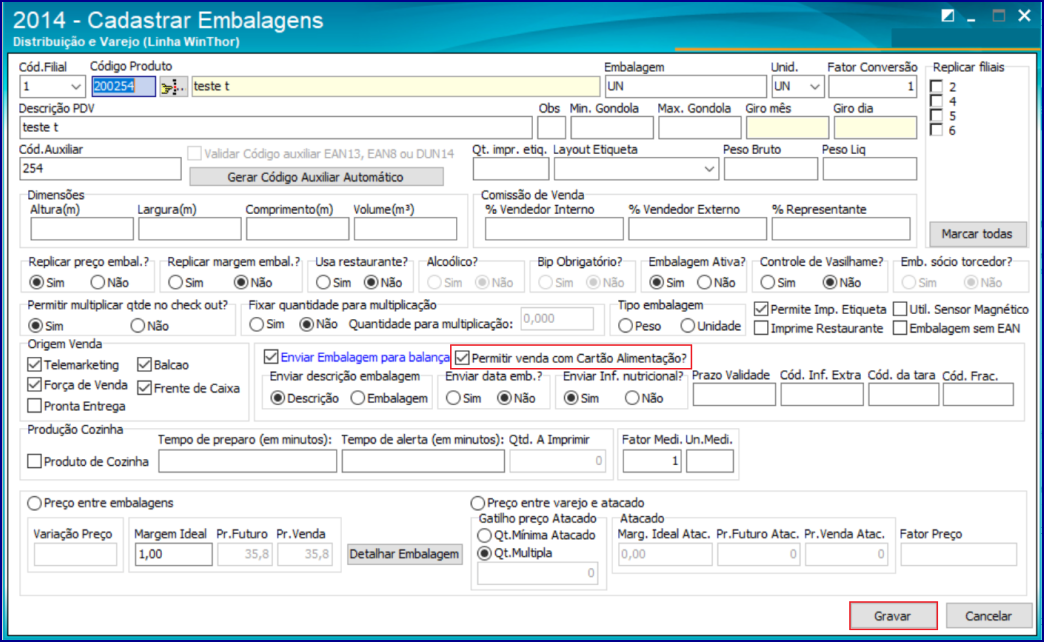
Task: Select Não for Embalagem Ativa
Action: click(705, 282)
